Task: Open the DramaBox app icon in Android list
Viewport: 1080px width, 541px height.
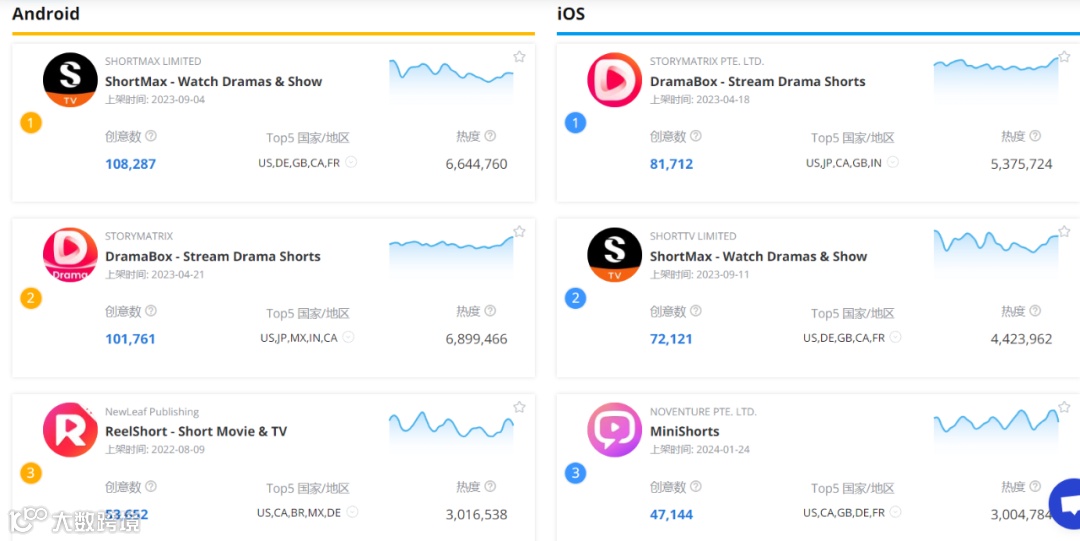Action: pos(70,254)
